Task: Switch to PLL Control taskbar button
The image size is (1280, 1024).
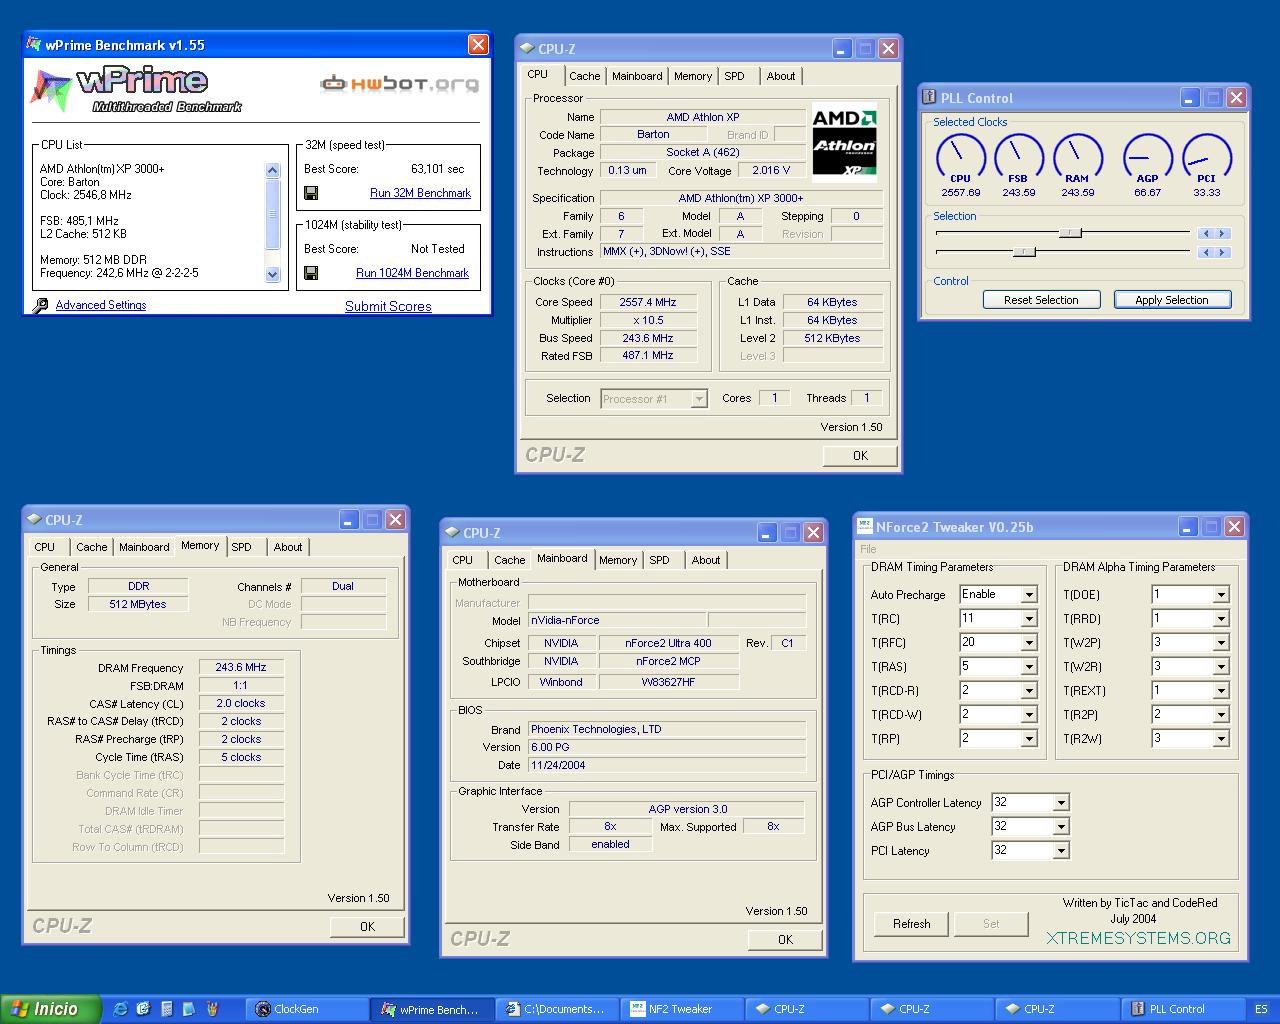Action: (x=1180, y=1009)
